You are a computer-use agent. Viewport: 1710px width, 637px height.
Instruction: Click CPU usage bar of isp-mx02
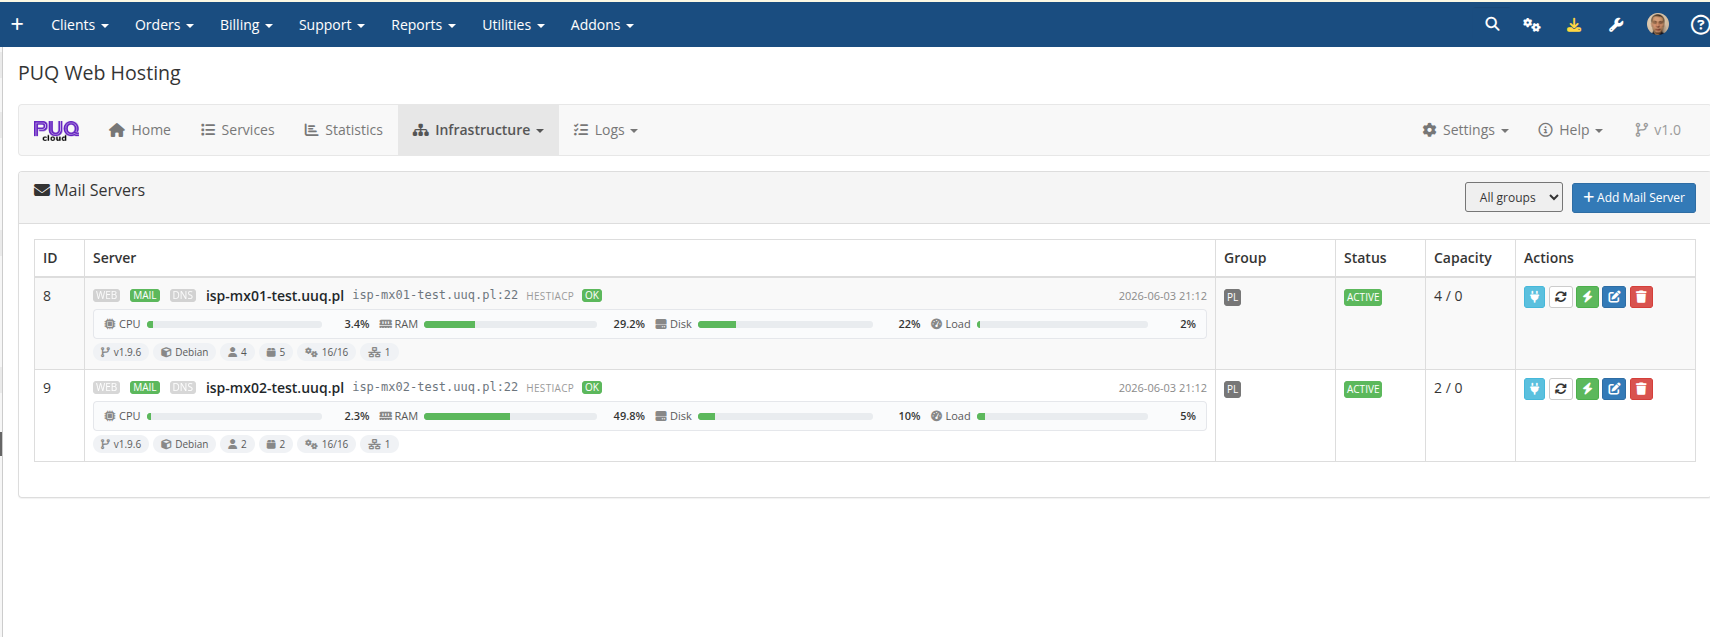[234, 416]
